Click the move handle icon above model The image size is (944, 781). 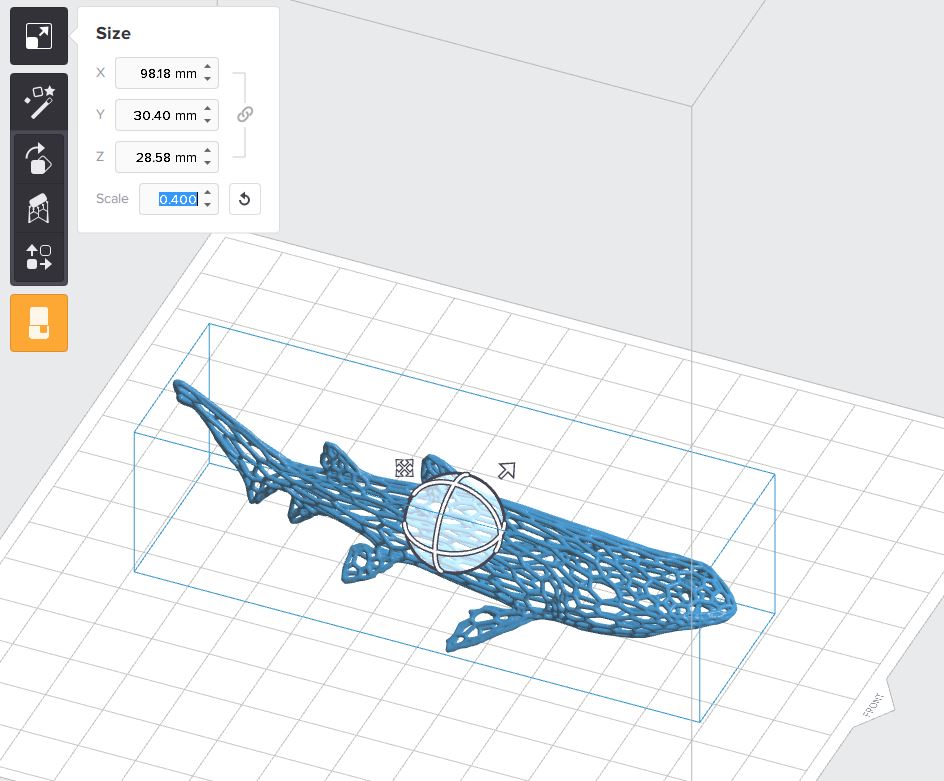click(x=404, y=468)
